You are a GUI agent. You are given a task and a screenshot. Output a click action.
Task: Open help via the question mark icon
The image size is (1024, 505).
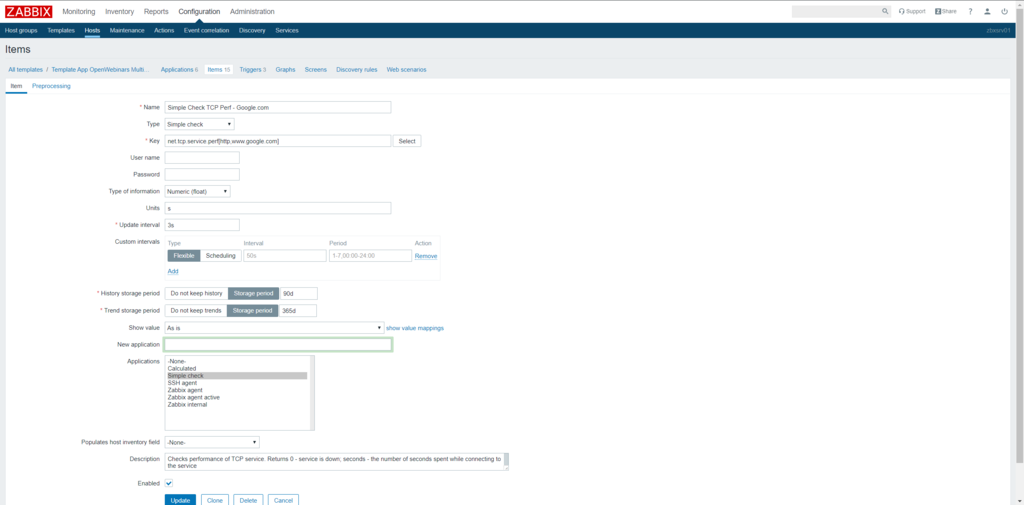(x=970, y=11)
